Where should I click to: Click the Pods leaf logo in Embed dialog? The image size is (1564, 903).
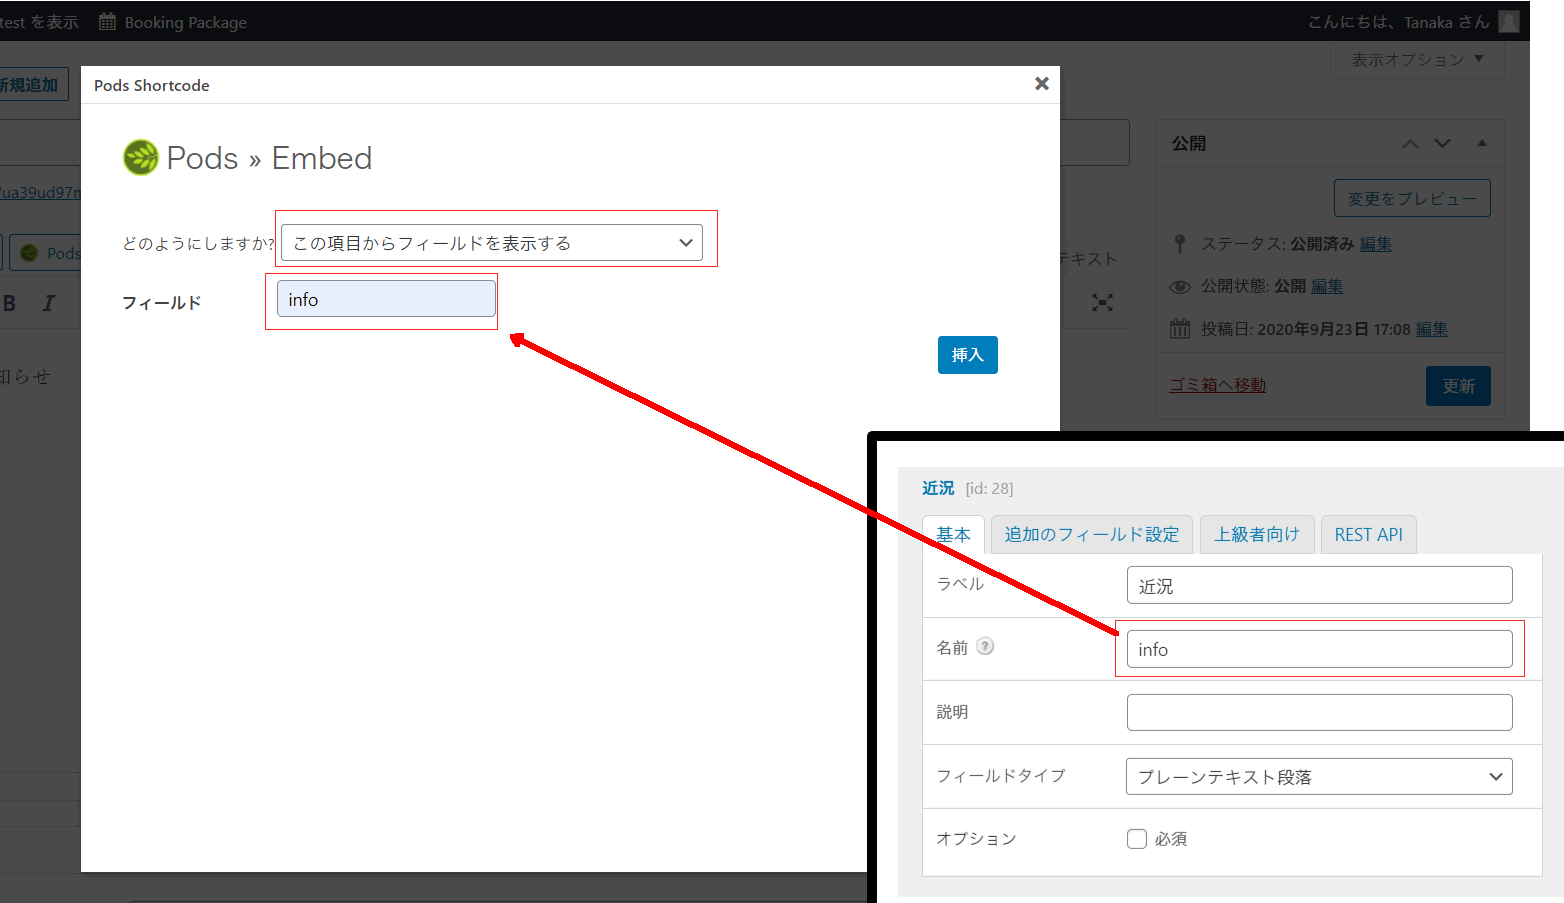pyautogui.click(x=140, y=157)
